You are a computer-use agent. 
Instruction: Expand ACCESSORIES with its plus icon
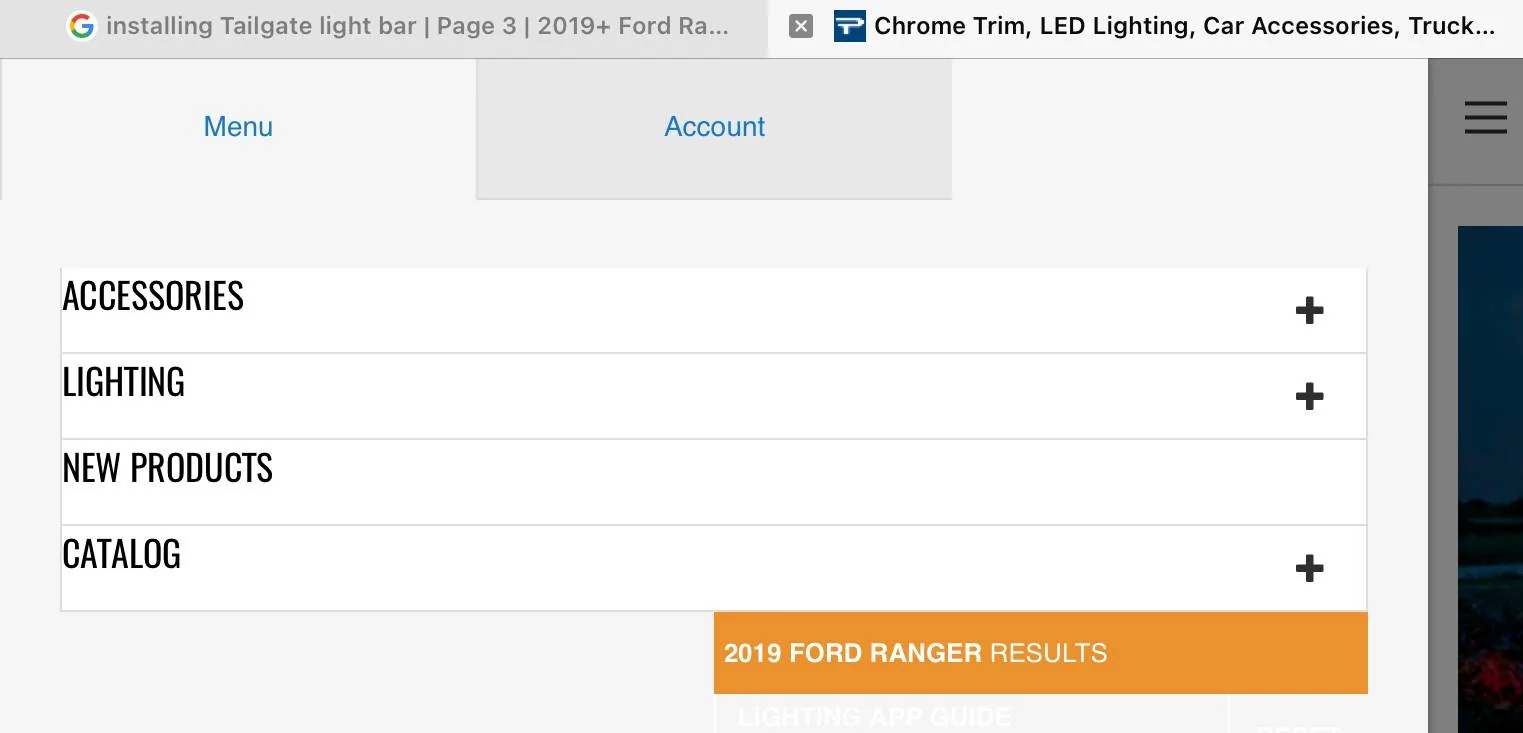1309,311
